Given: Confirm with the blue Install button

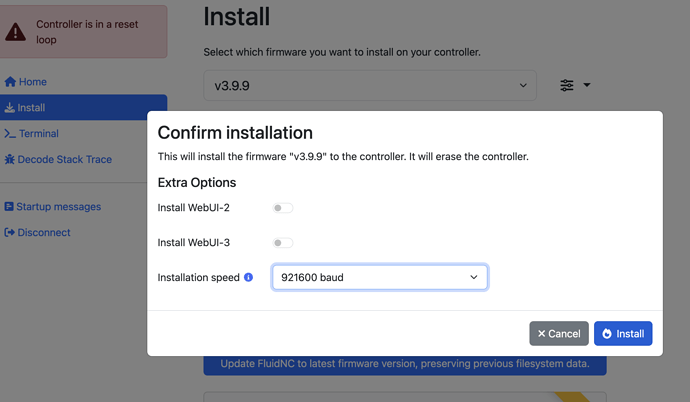Looking at the screenshot, I should 623,333.
